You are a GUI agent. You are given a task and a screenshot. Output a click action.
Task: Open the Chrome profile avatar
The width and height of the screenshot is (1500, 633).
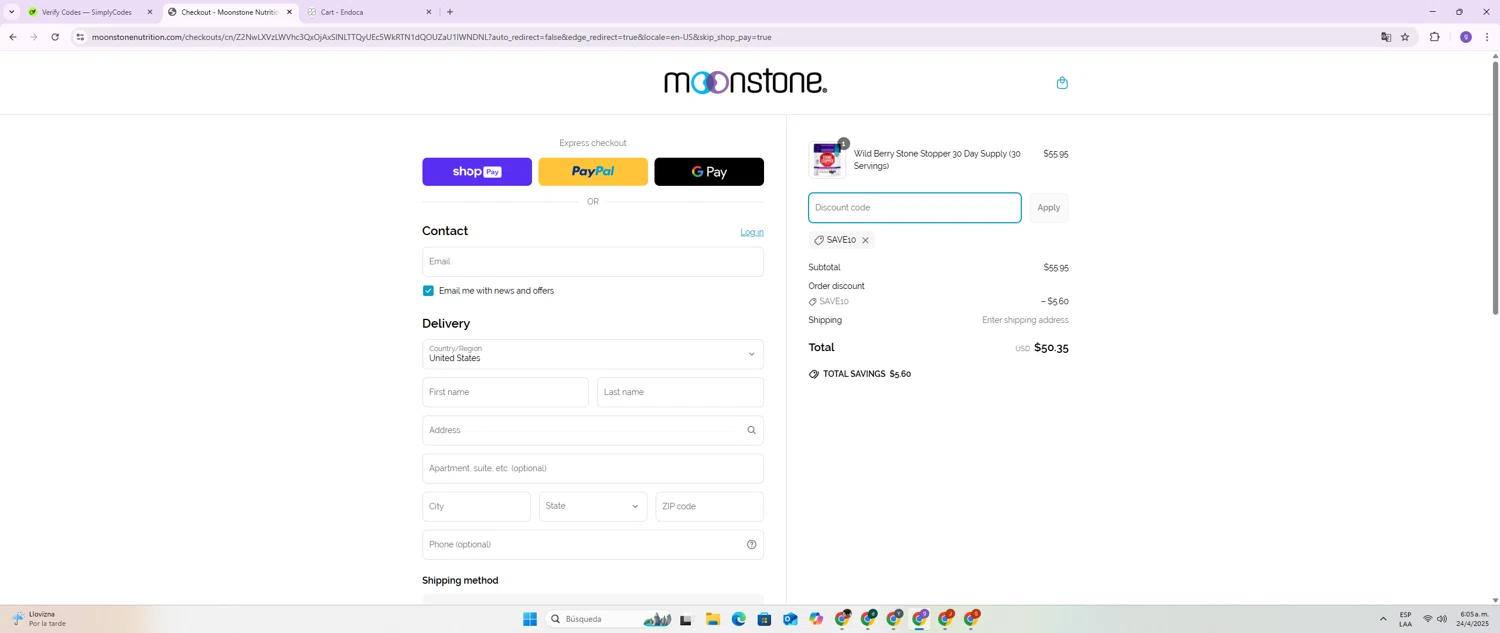1466,37
